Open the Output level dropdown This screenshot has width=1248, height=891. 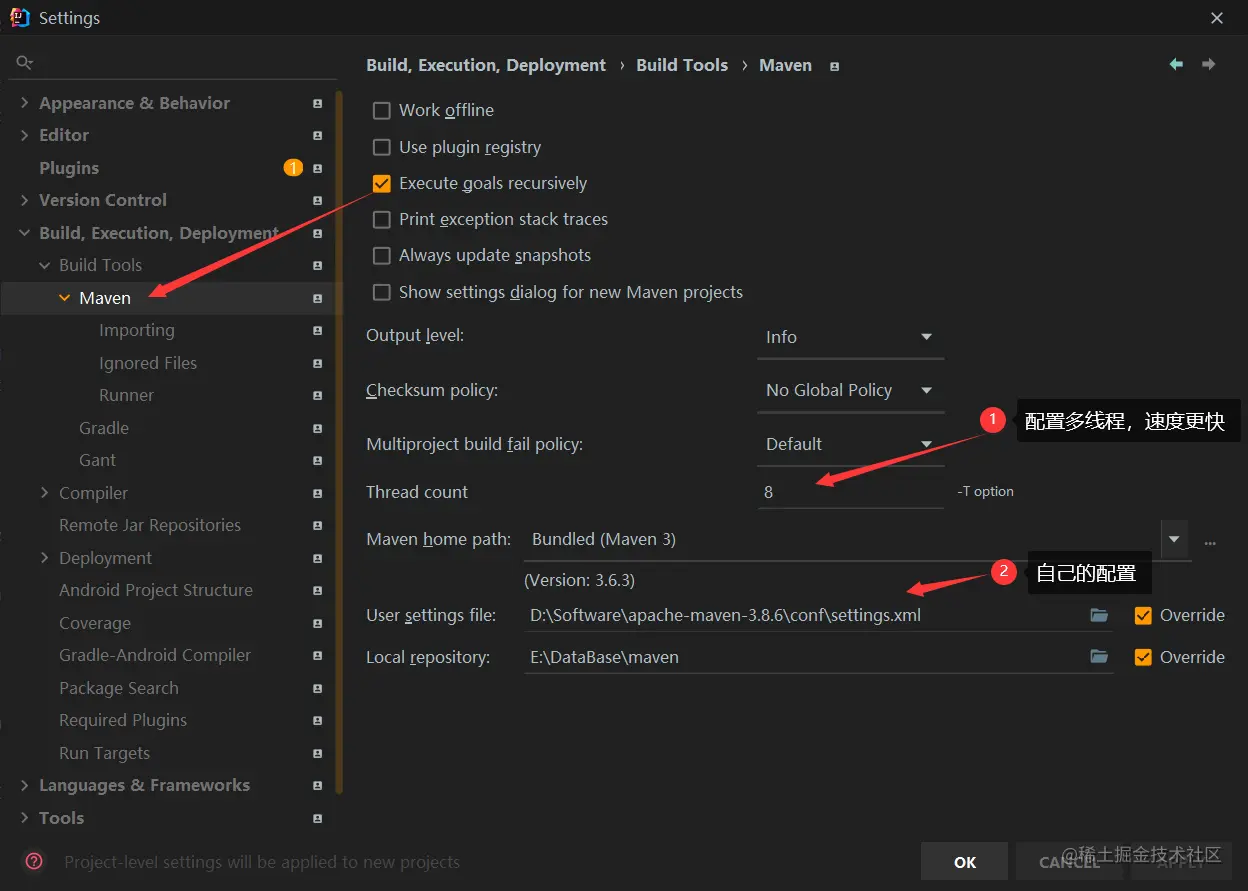(850, 338)
